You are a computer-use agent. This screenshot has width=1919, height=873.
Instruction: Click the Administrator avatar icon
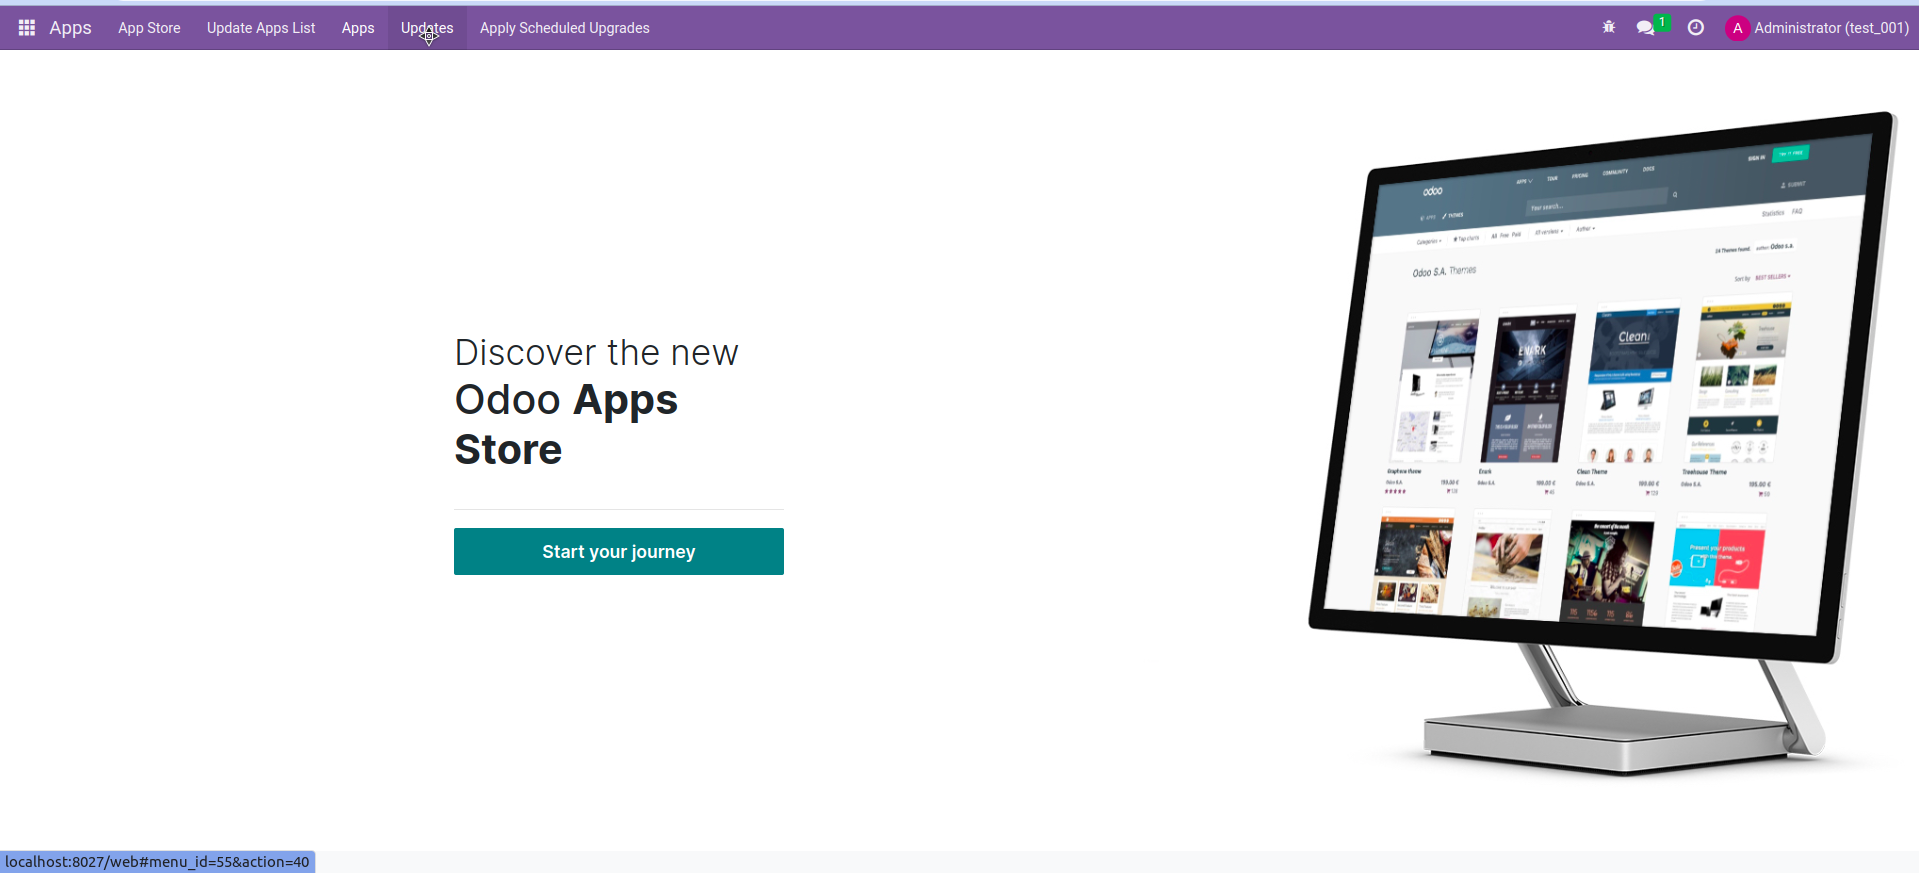tap(1738, 28)
